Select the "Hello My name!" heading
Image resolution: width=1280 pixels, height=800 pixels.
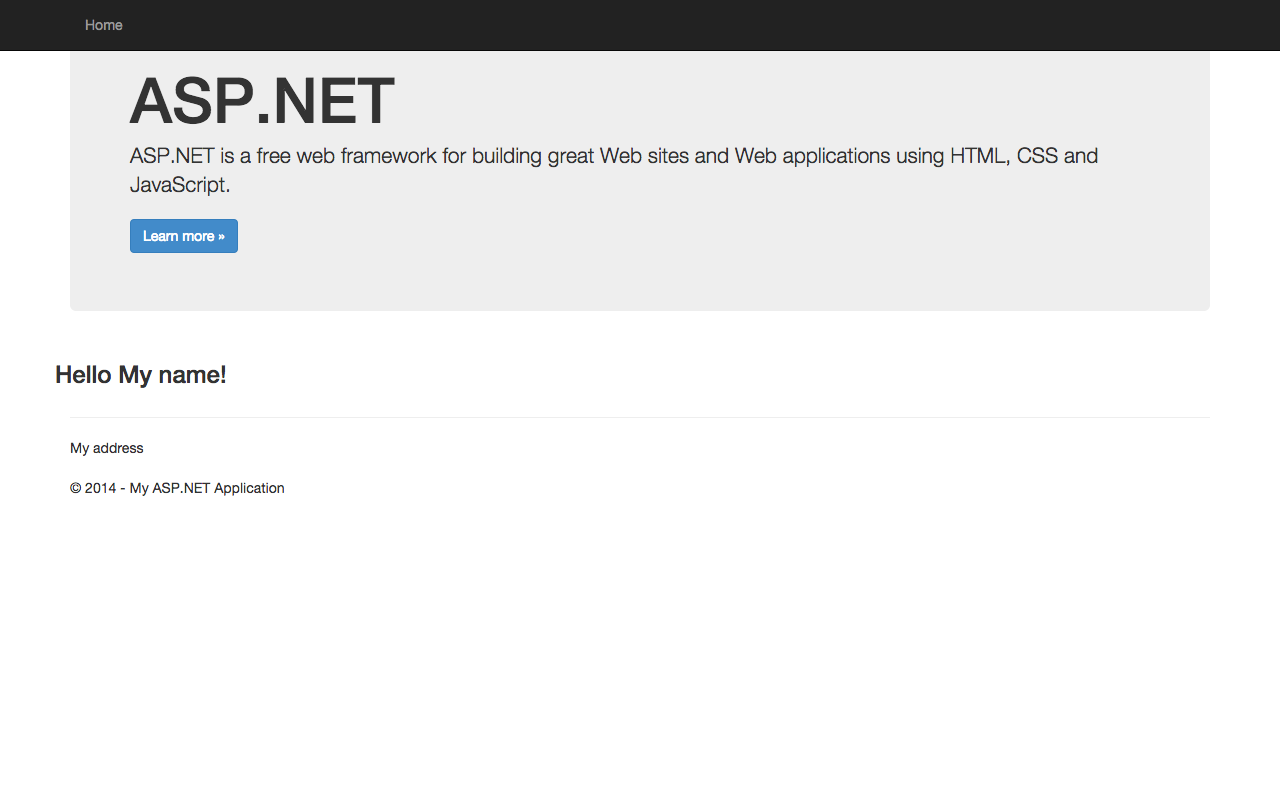coord(141,375)
